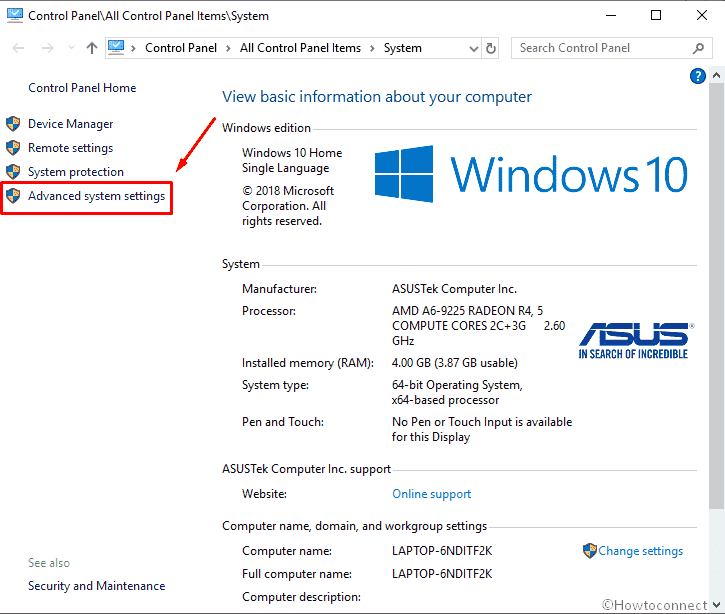This screenshot has width=725, height=614.
Task: Open Advanced system settings link
Action: [x=96, y=196]
